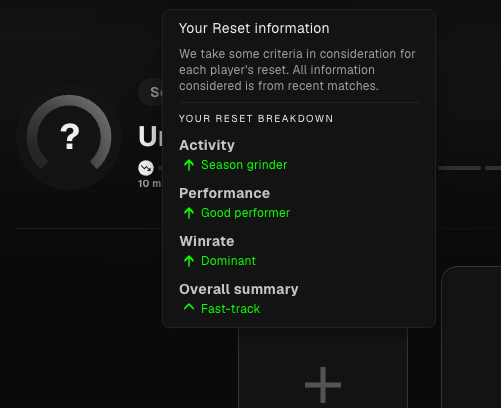Click the reset criteria description paragraph
The height and width of the screenshot is (408, 501).
297,70
